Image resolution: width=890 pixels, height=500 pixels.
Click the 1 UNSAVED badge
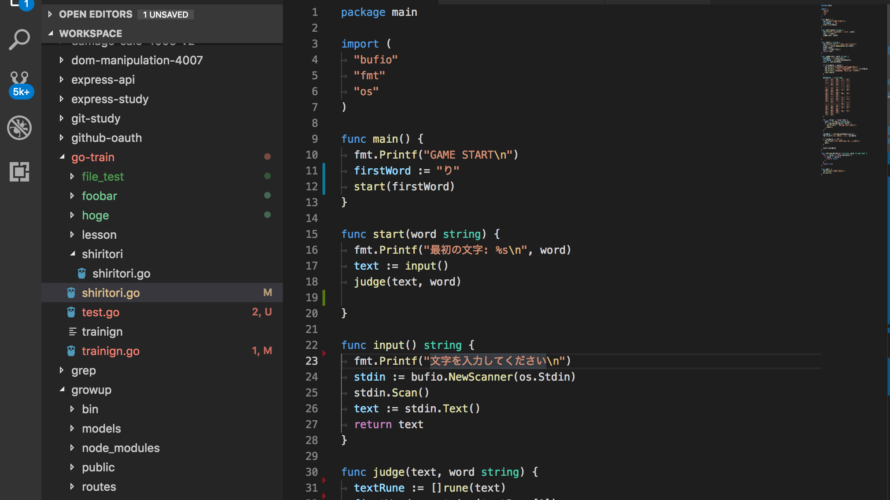point(165,15)
